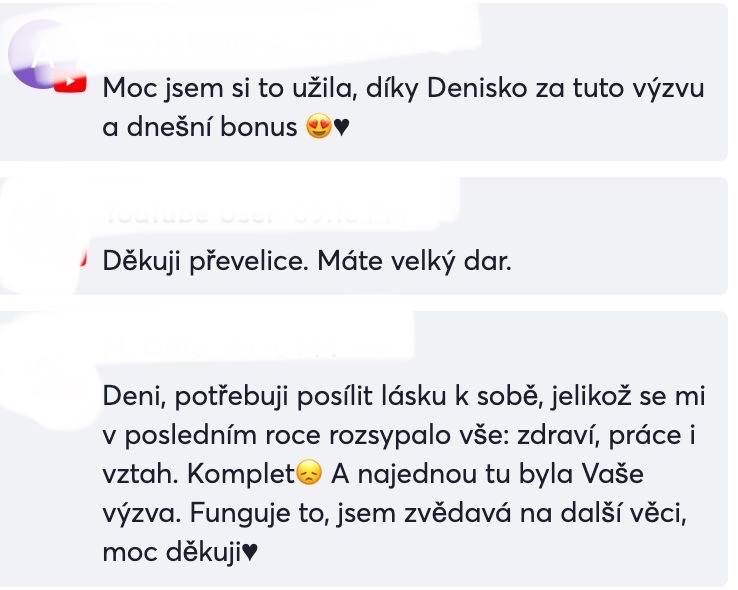Click the words "moc děkuji" in last comment

pos(172,551)
